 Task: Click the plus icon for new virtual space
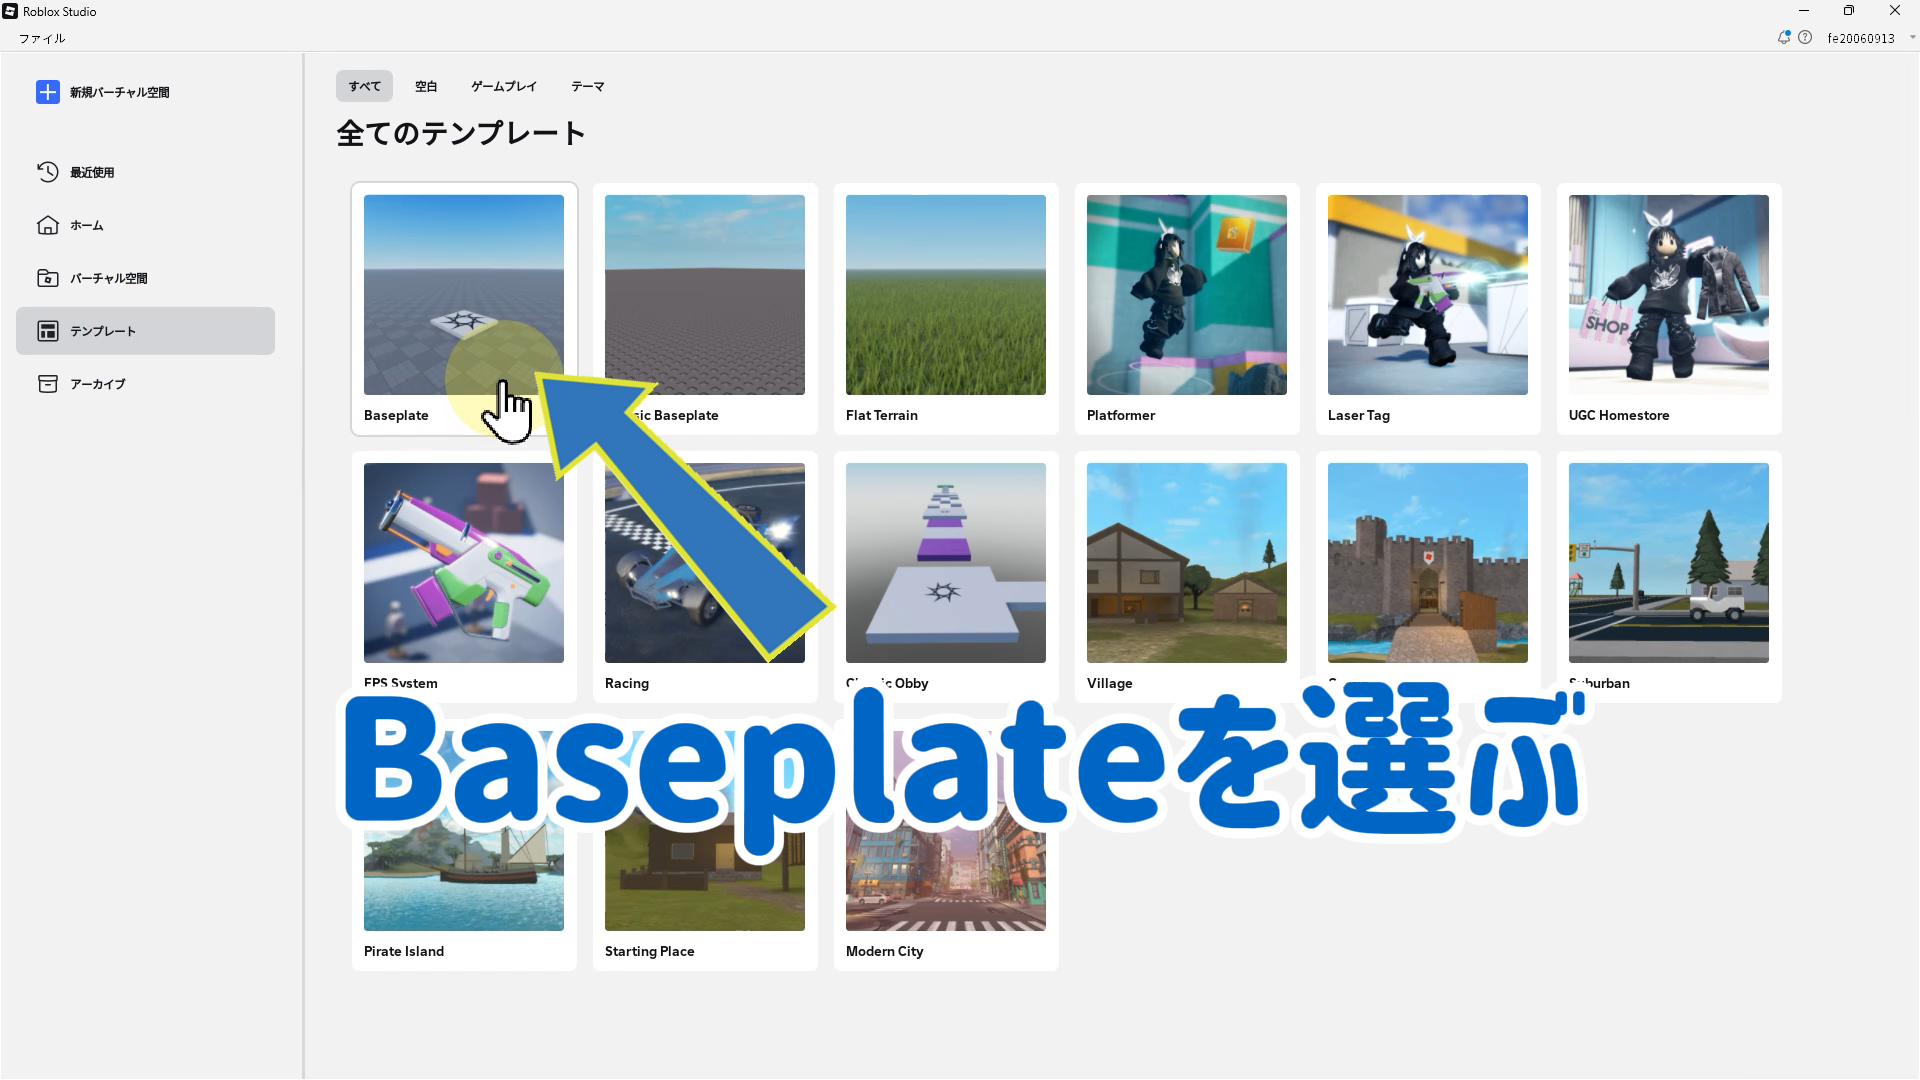[47, 92]
